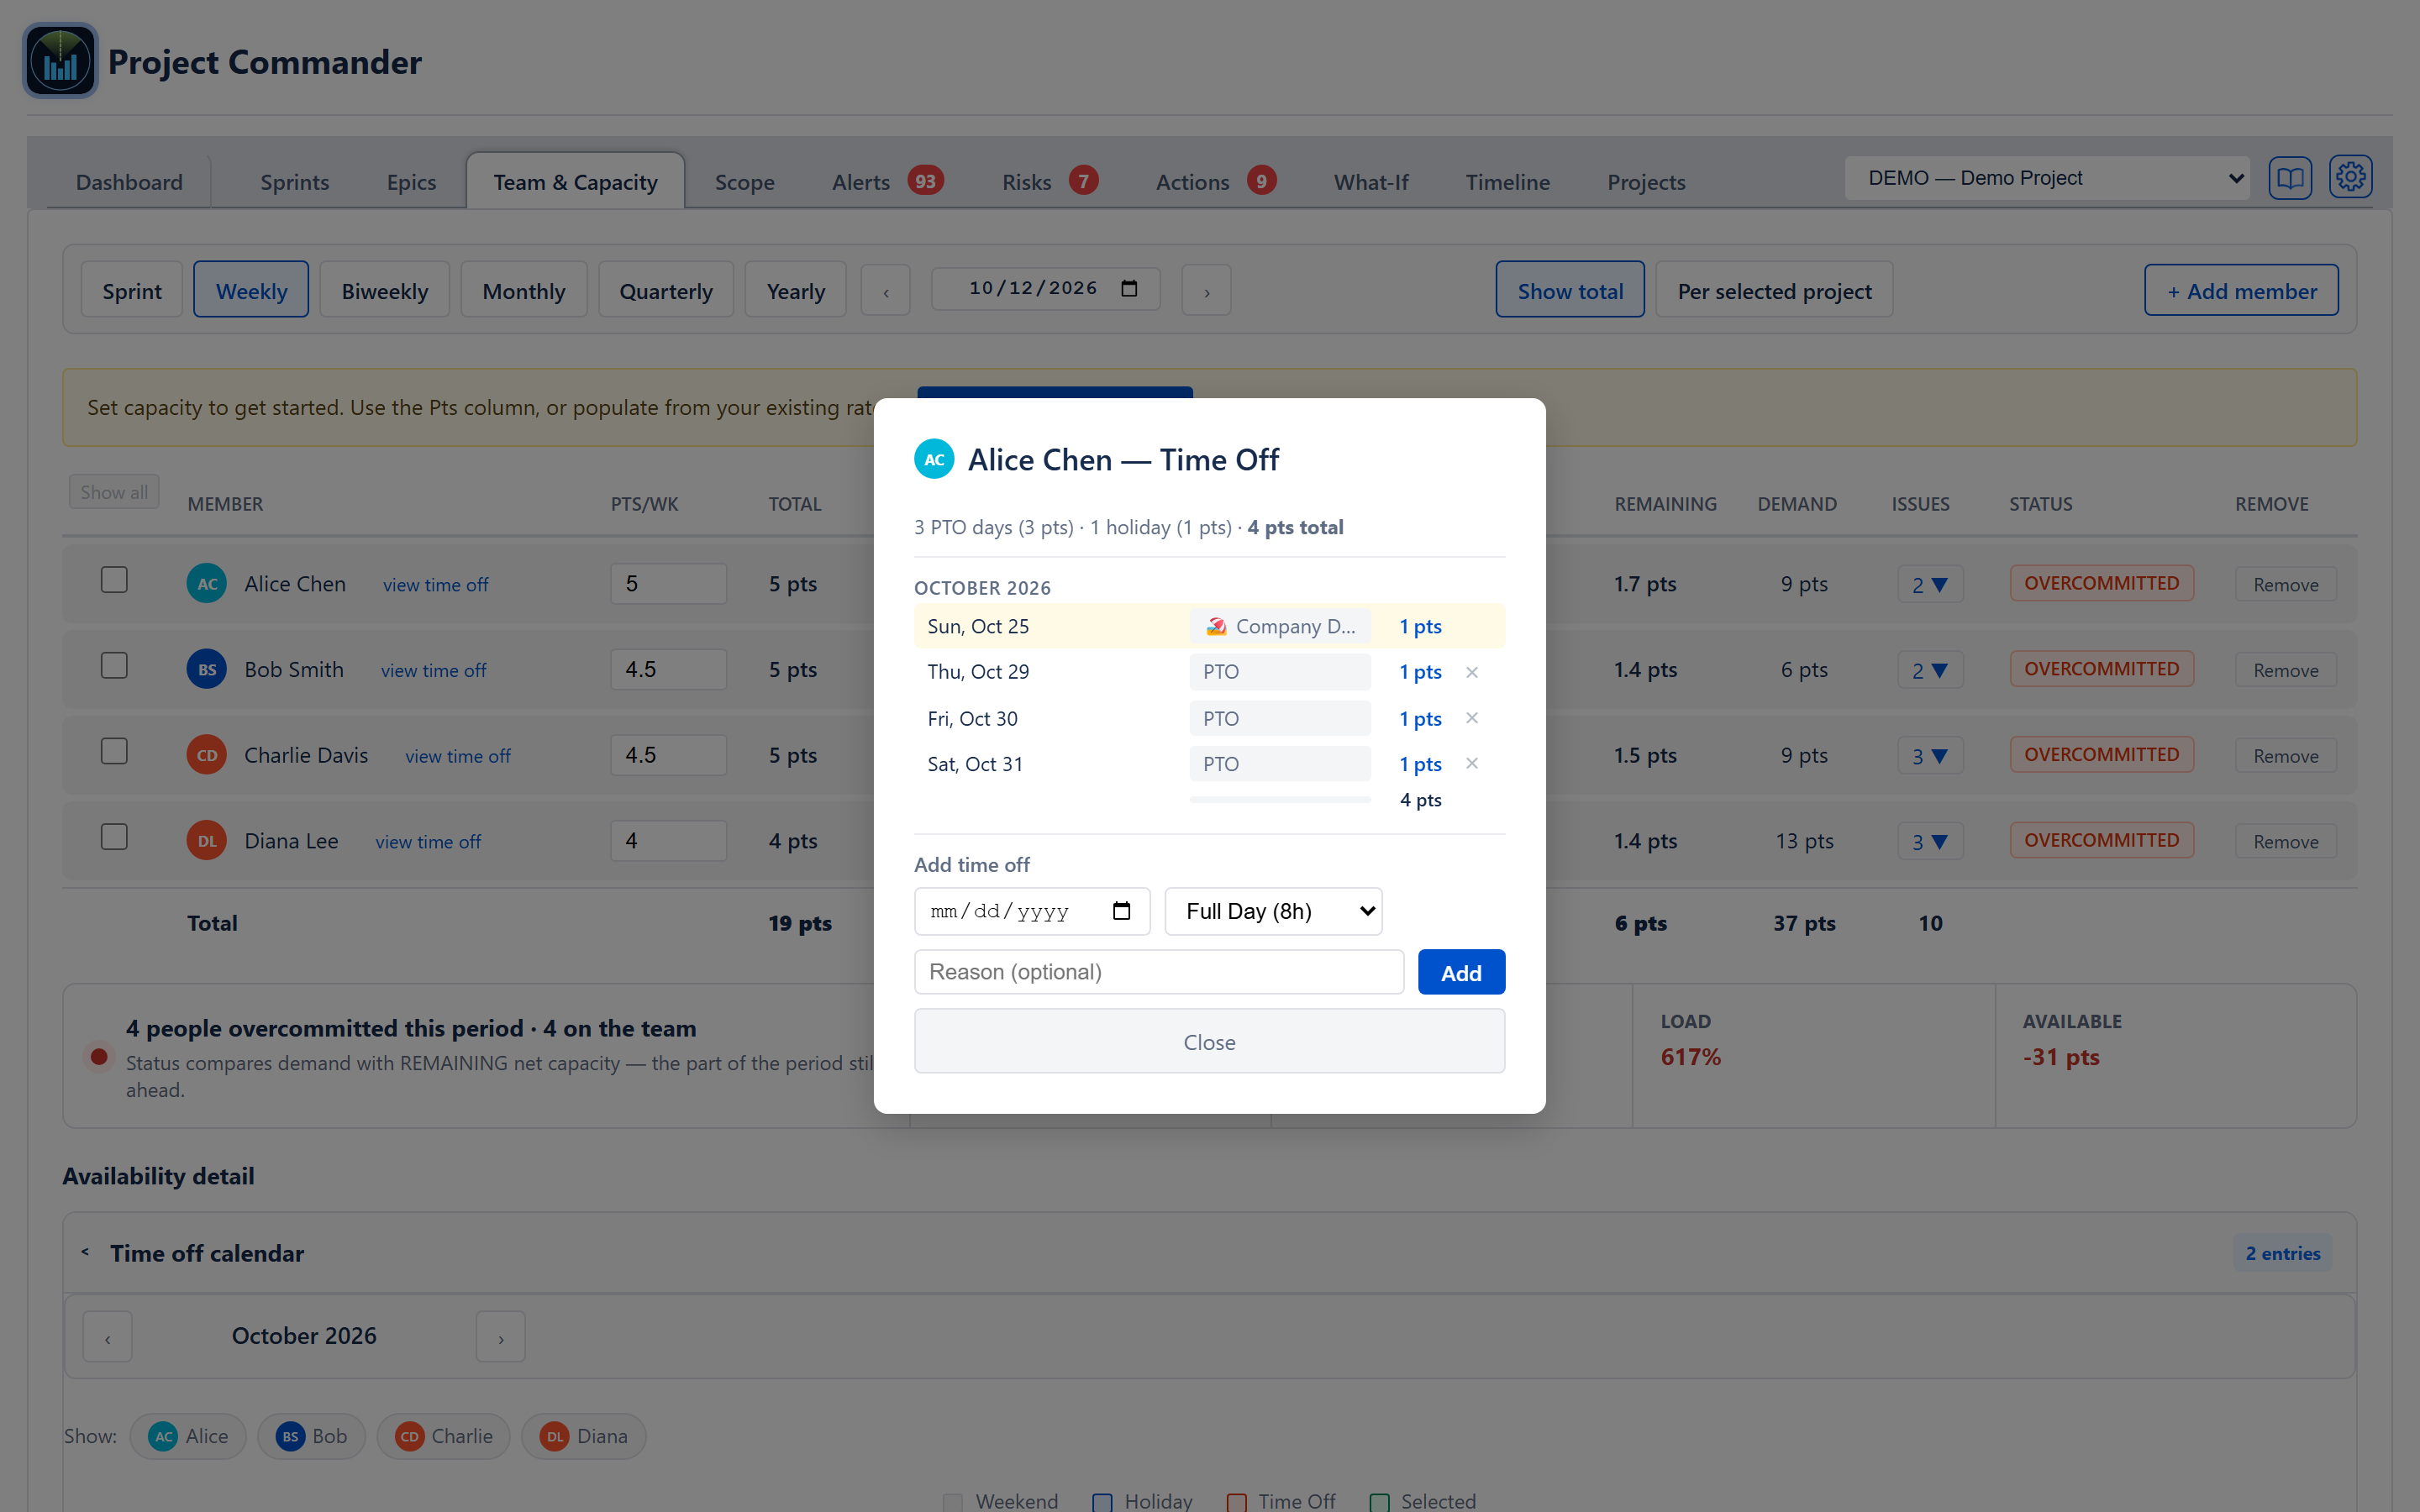
Task: Open the Alerts tab
Action: pyautogui.click(x=887, y=182)
